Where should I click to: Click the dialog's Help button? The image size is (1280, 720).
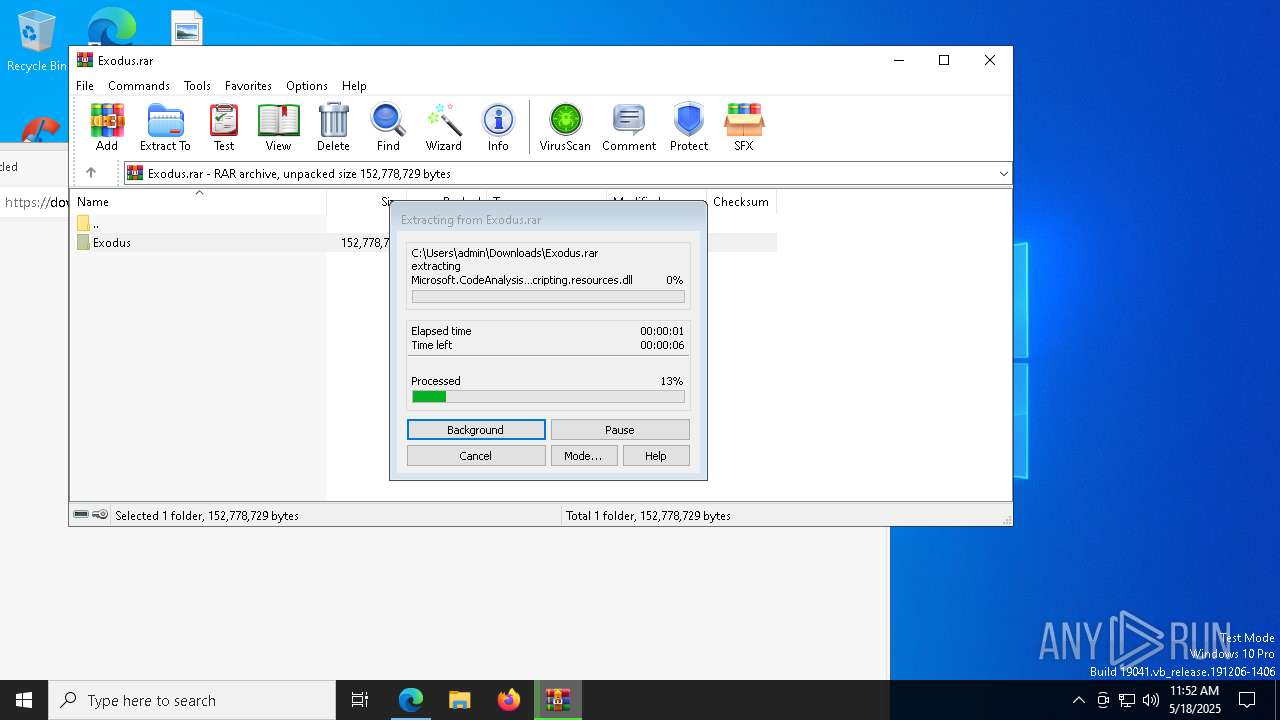click(656, 456)
